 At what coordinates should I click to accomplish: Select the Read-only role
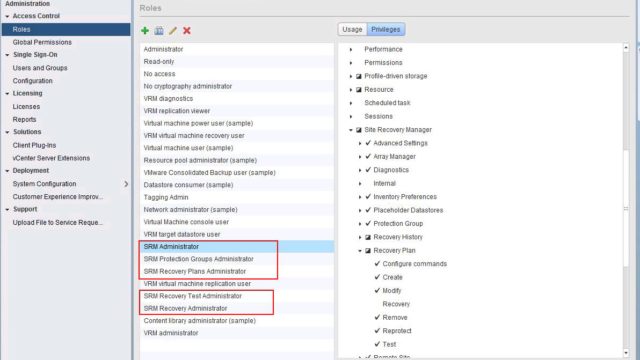[x=237, y=61]
